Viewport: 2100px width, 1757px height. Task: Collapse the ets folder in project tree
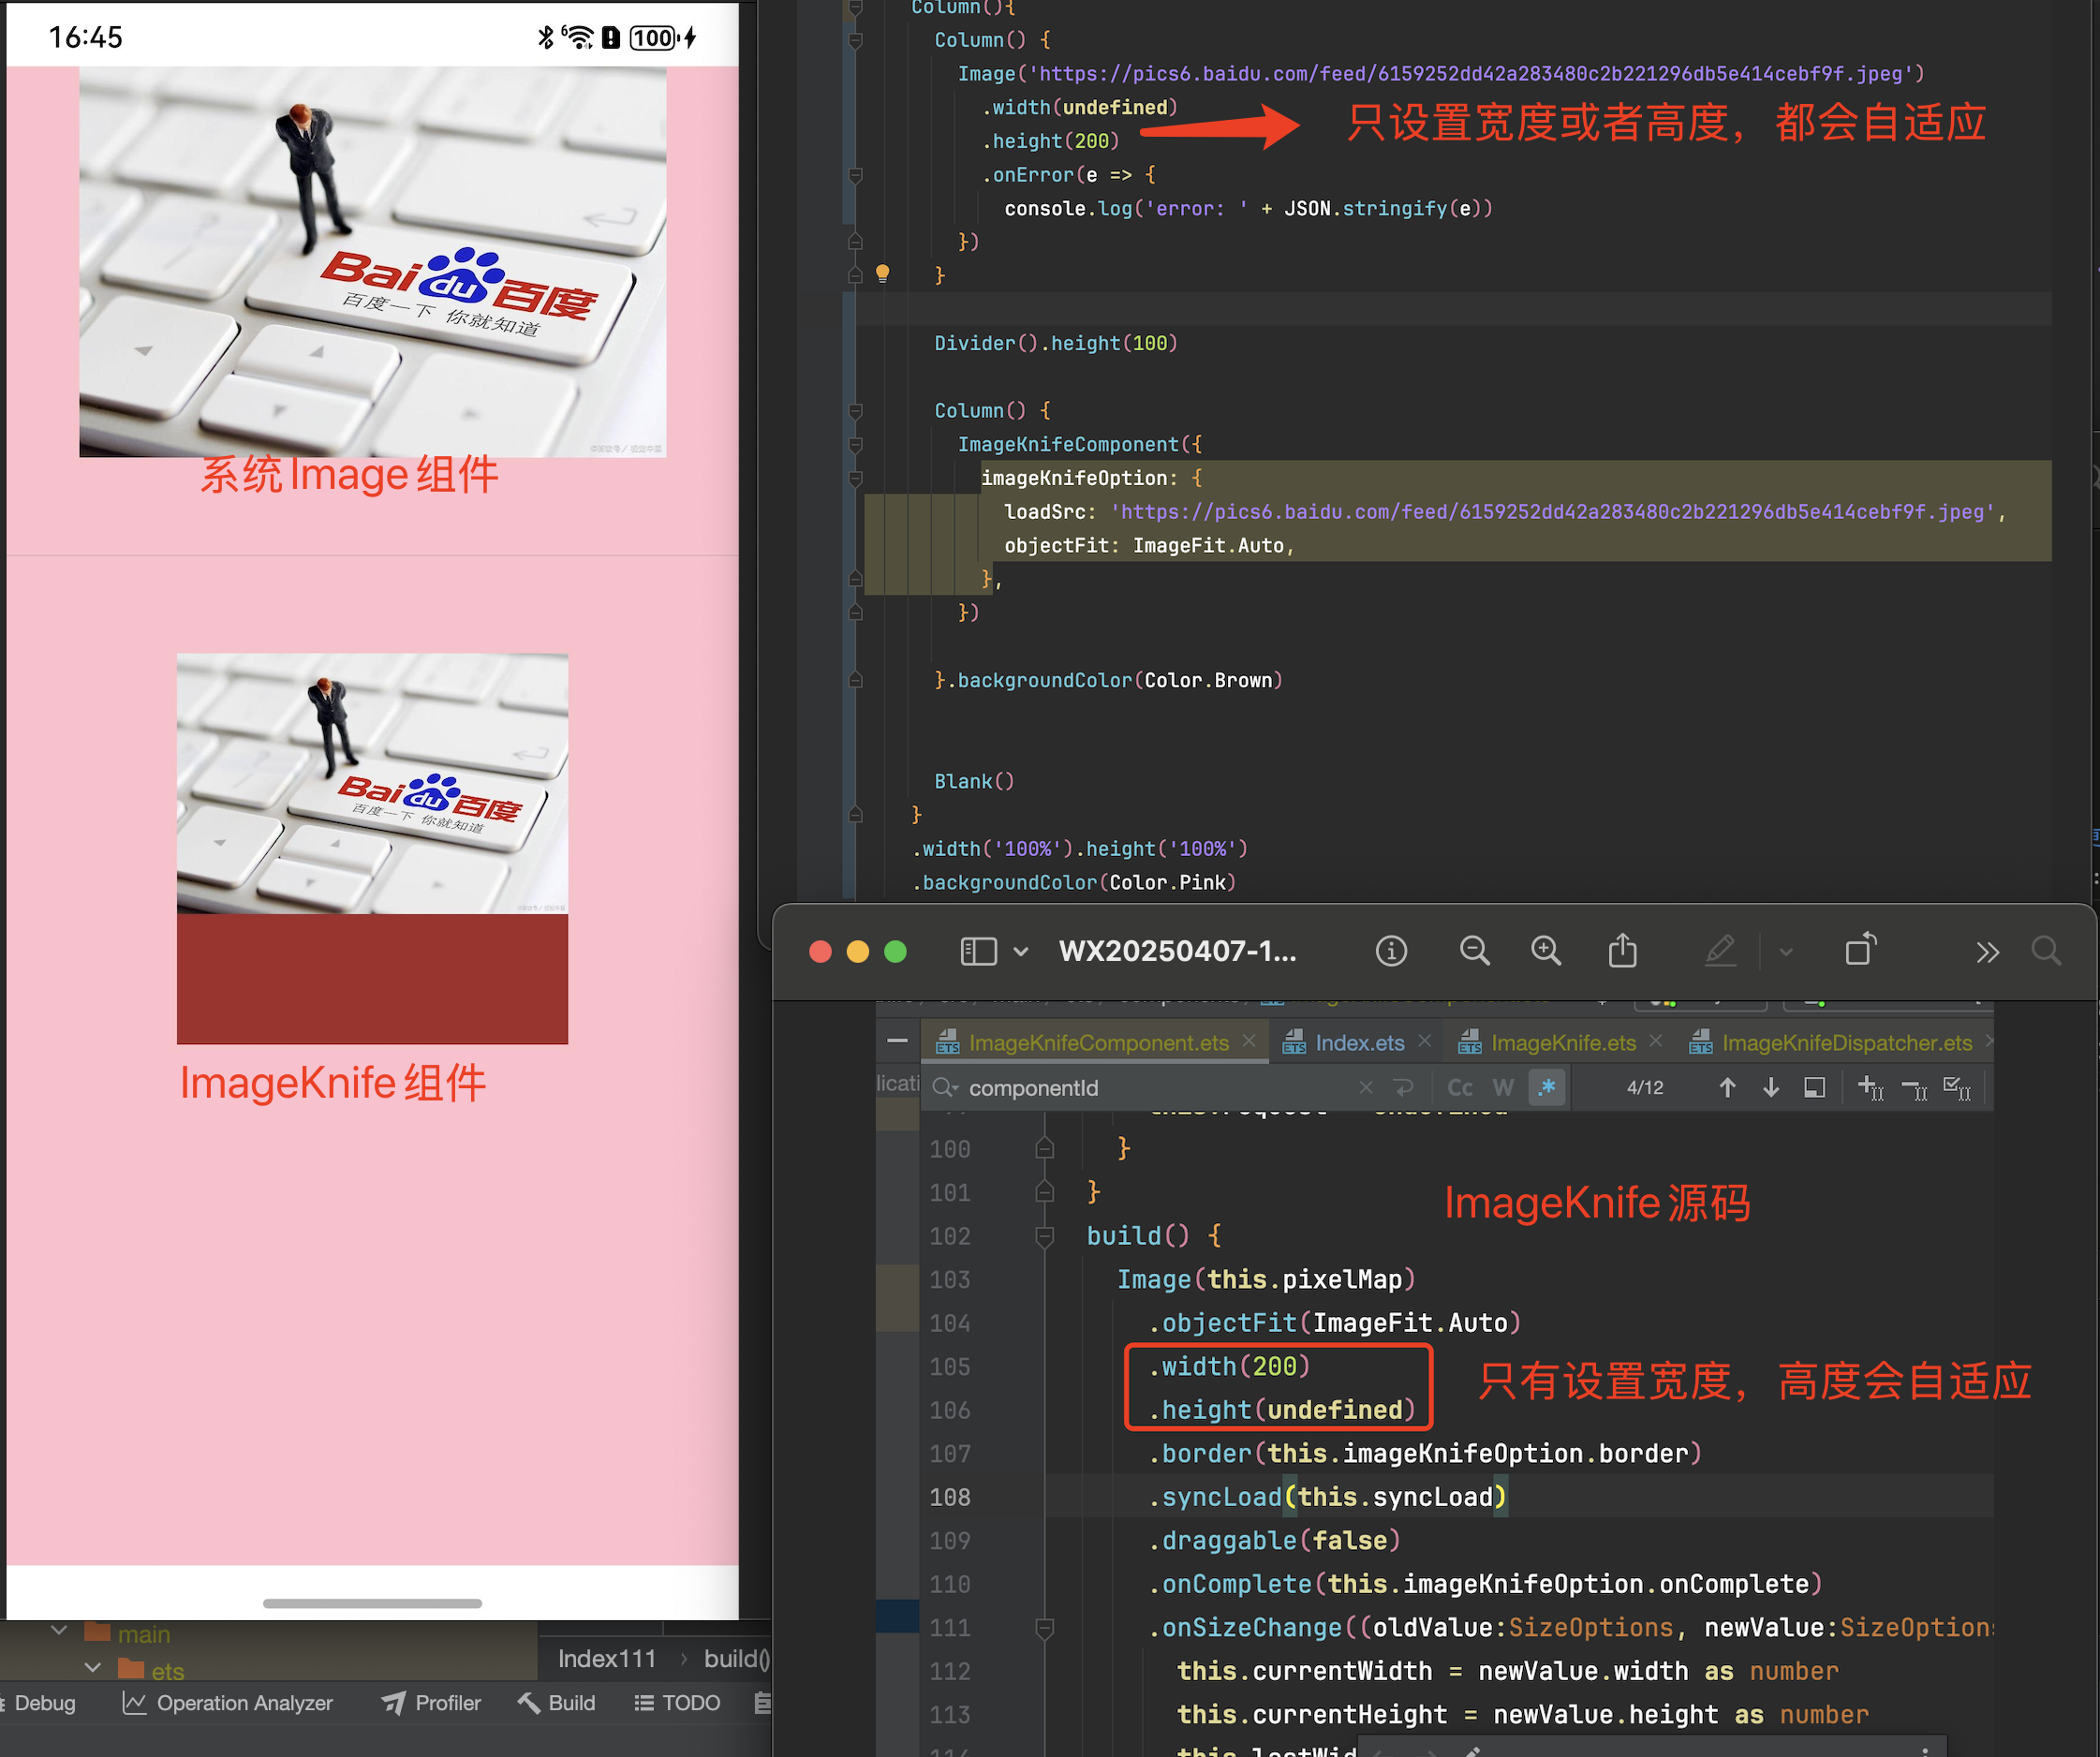point(93,1668)
